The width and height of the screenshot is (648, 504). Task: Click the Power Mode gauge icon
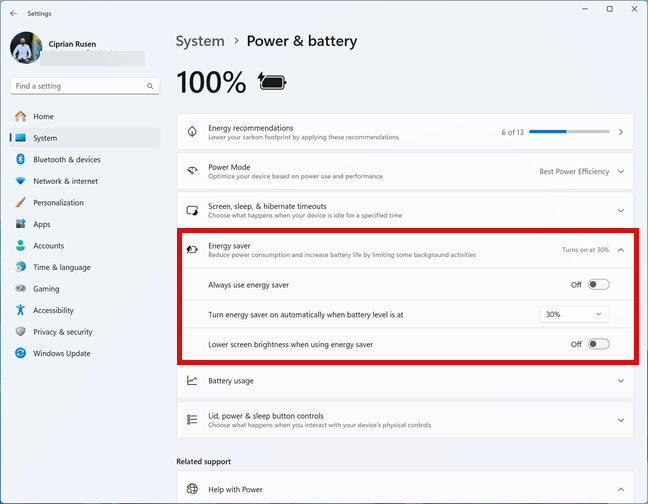[x=192, y=171]
